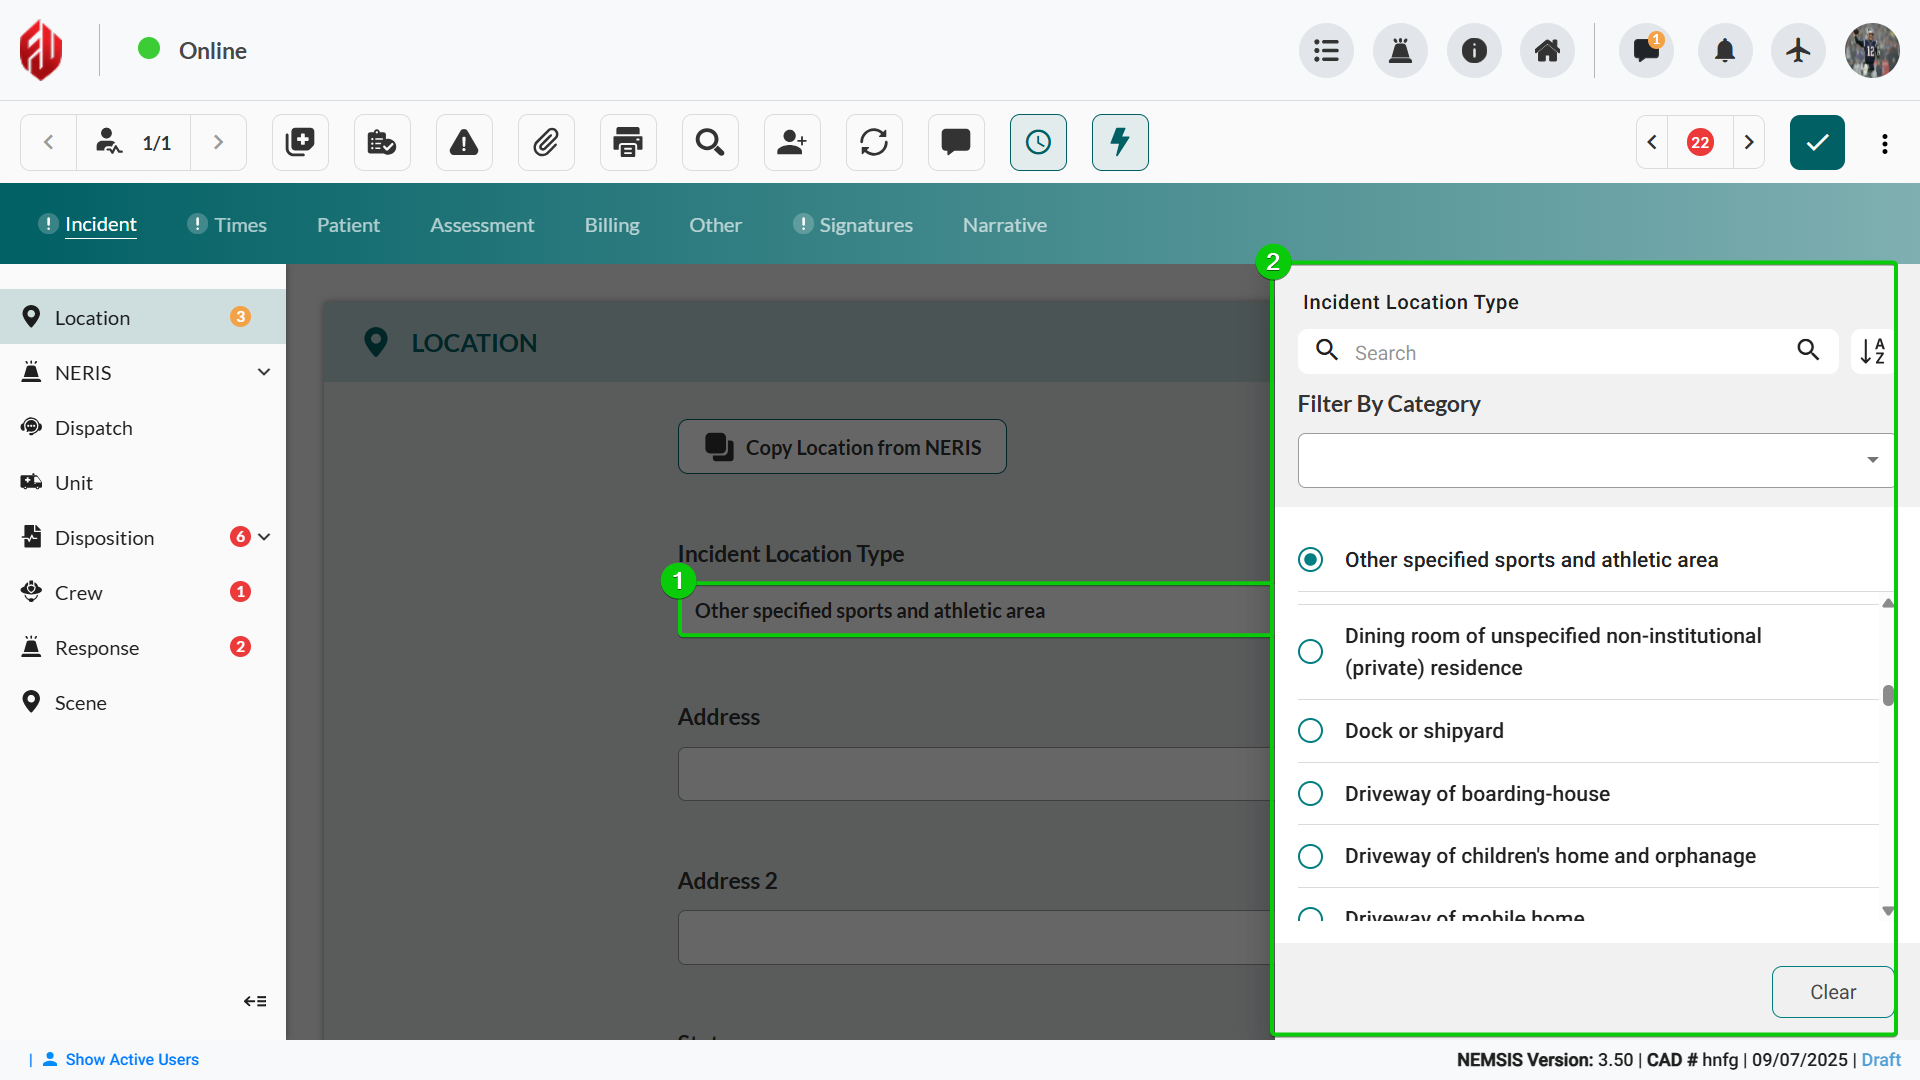The height and width of the screenshot is (1080, 1920).
Task: Click the print icon in toolbar
Action: tap(628, 143)
